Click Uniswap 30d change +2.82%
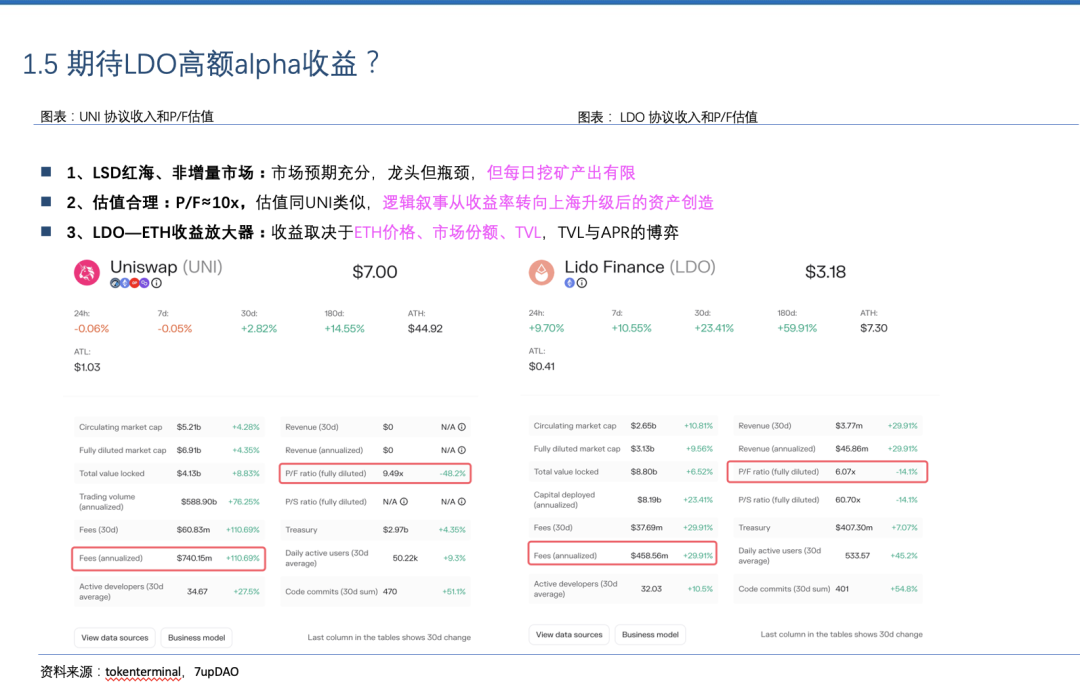This screenshot has height=682, width=1080. coord(259,329)
